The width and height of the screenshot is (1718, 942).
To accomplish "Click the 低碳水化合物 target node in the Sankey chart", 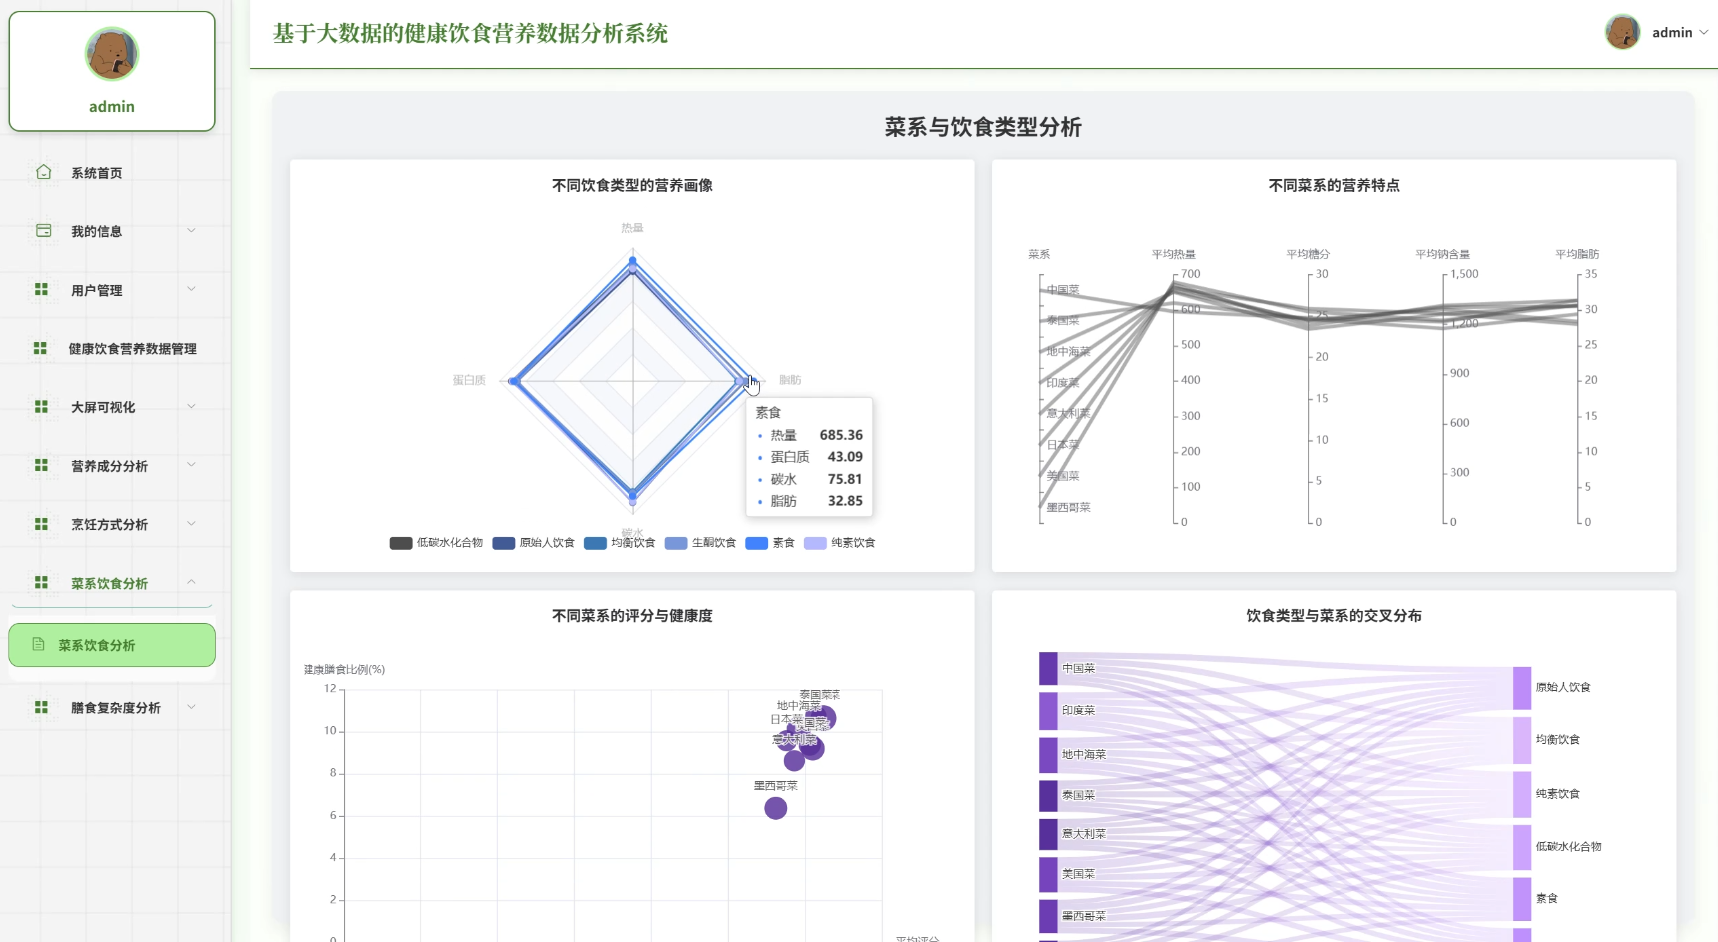I will pyautogui.click(x=1522, y=847).
